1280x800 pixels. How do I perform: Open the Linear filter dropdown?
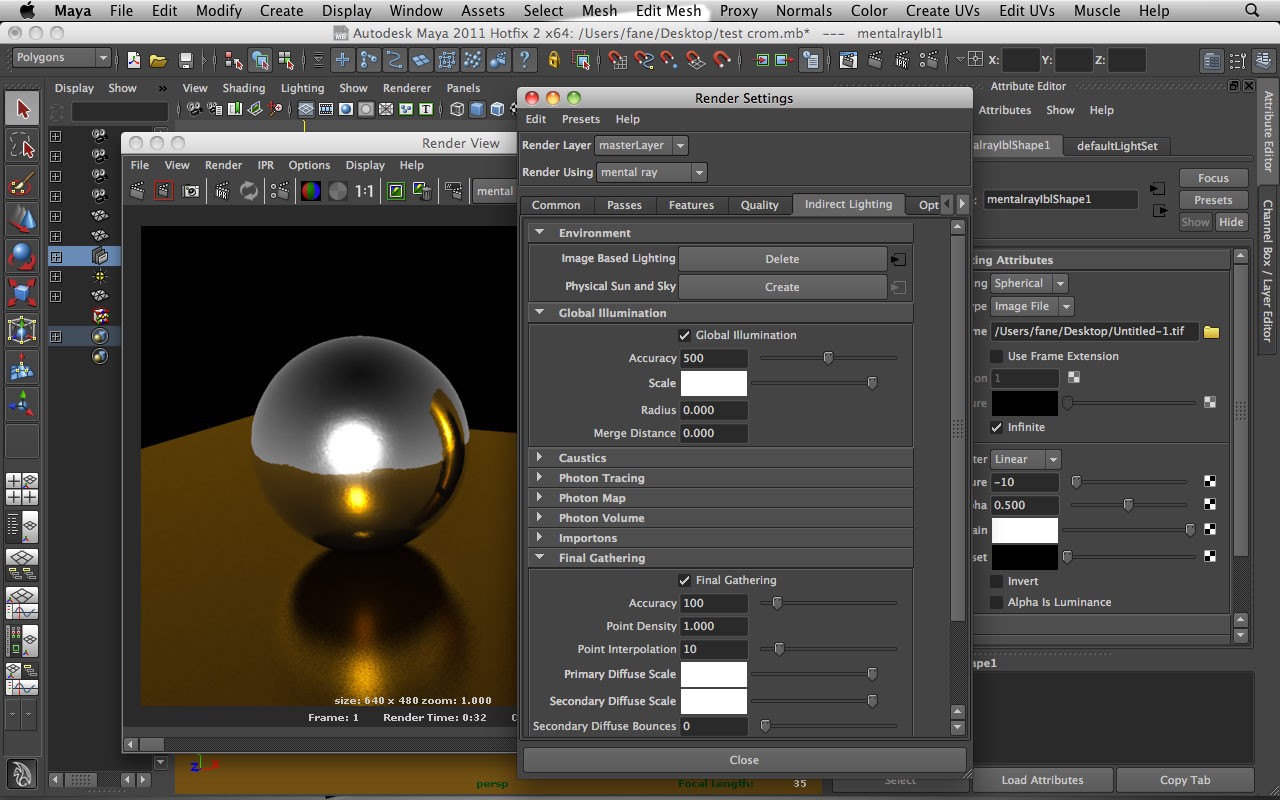(x=1026, y=459)
